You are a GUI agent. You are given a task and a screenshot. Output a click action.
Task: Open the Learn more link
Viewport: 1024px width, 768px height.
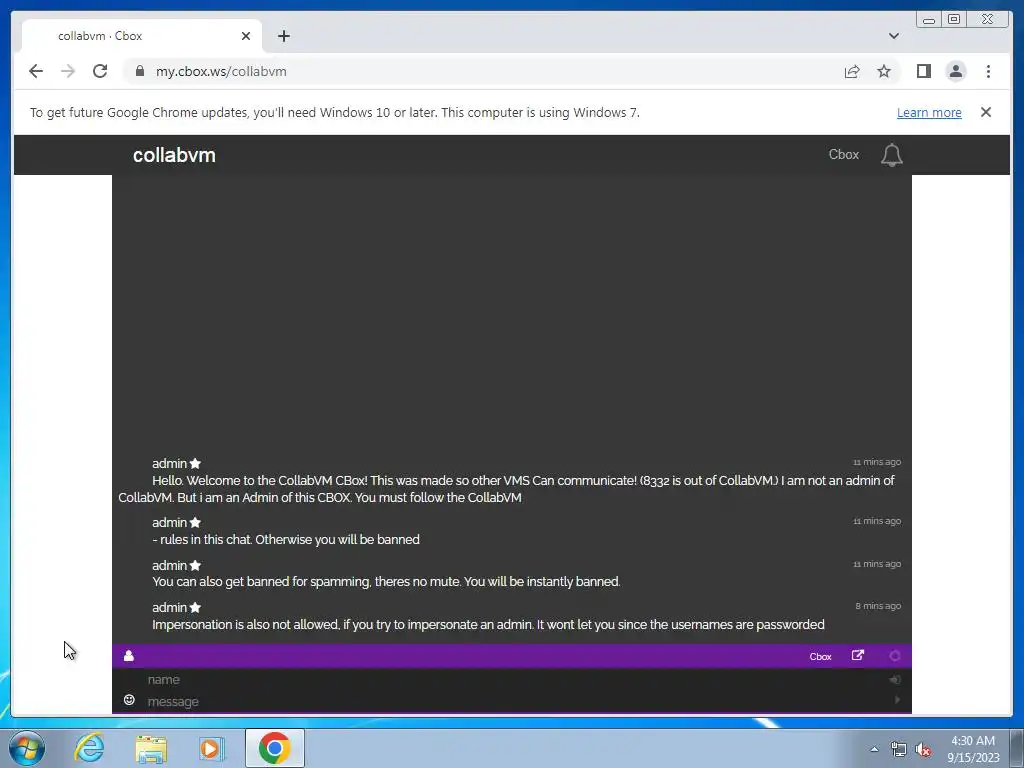click(929, 112)
